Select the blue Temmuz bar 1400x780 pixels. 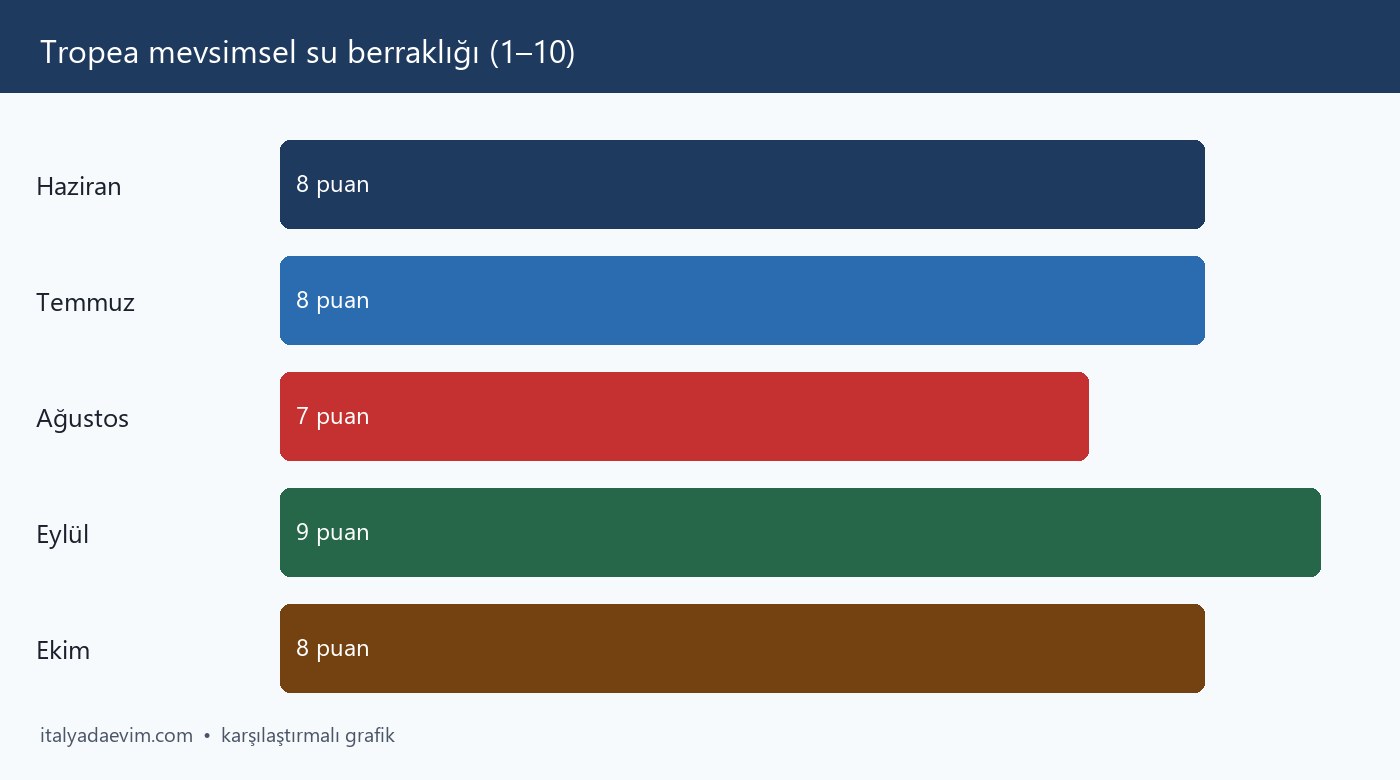pyautogui.click(x=742, y=301)
